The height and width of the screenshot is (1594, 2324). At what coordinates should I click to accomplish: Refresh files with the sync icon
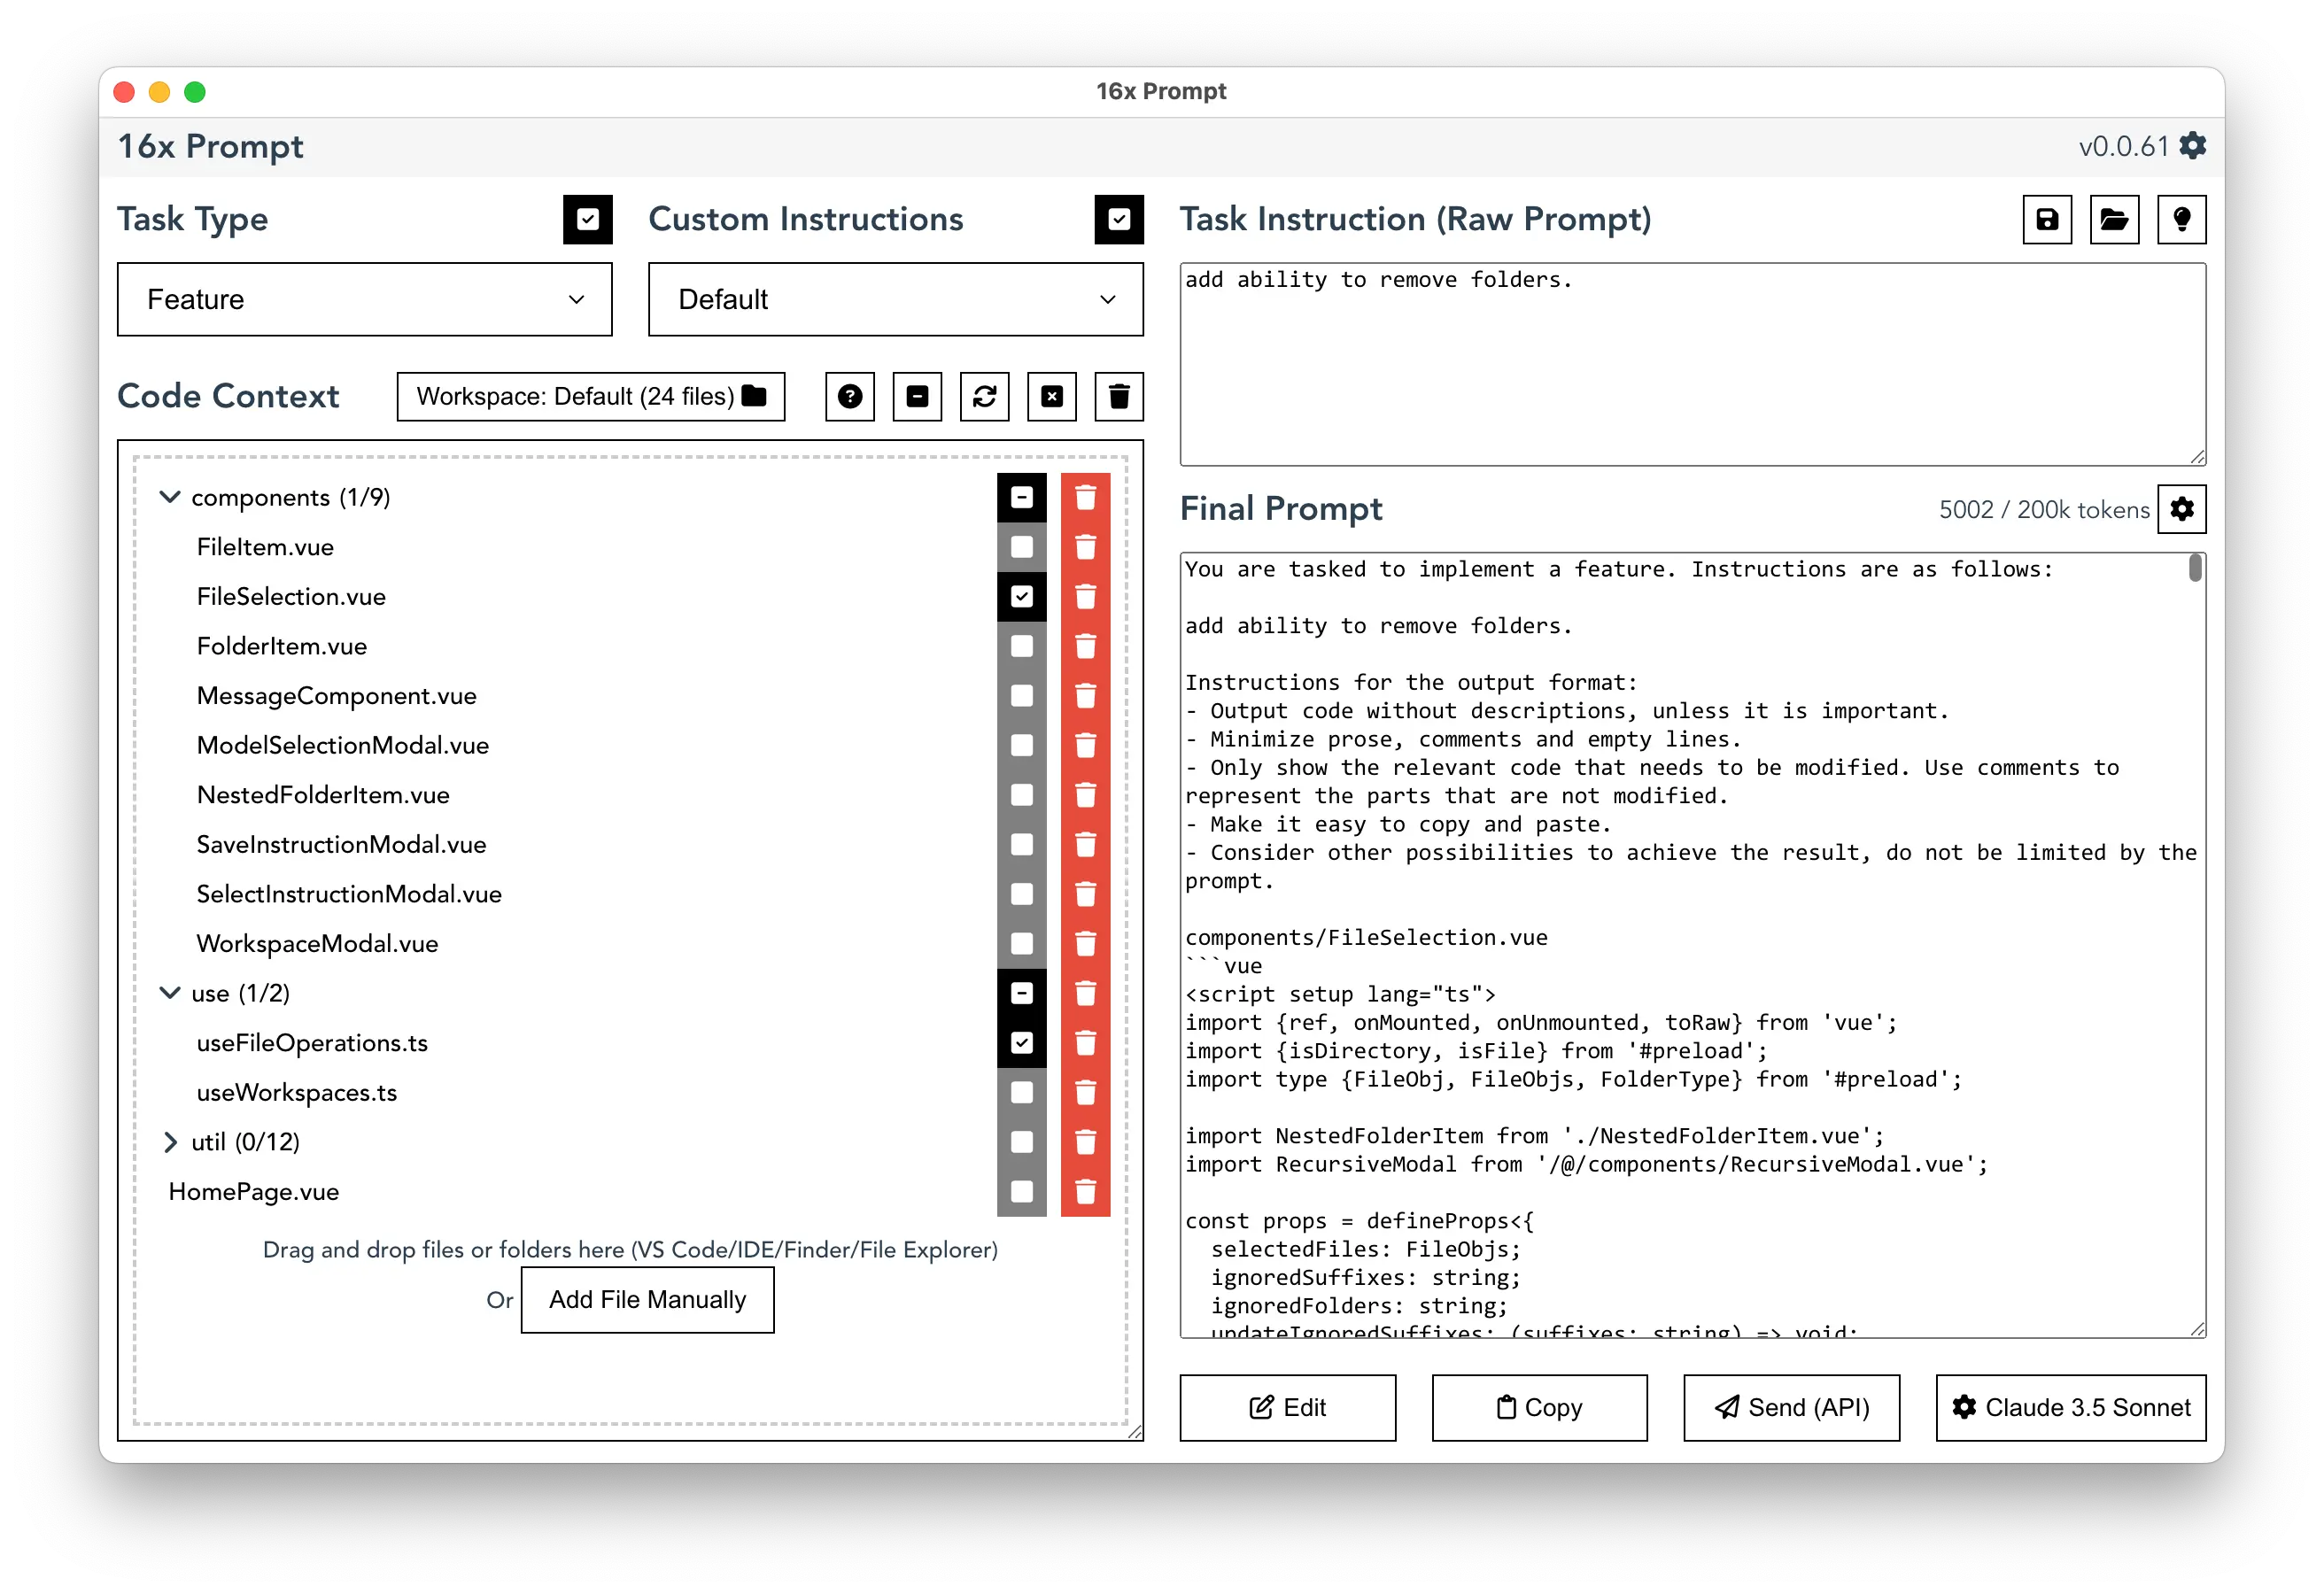pyautogui.click(x=985, y=397)
